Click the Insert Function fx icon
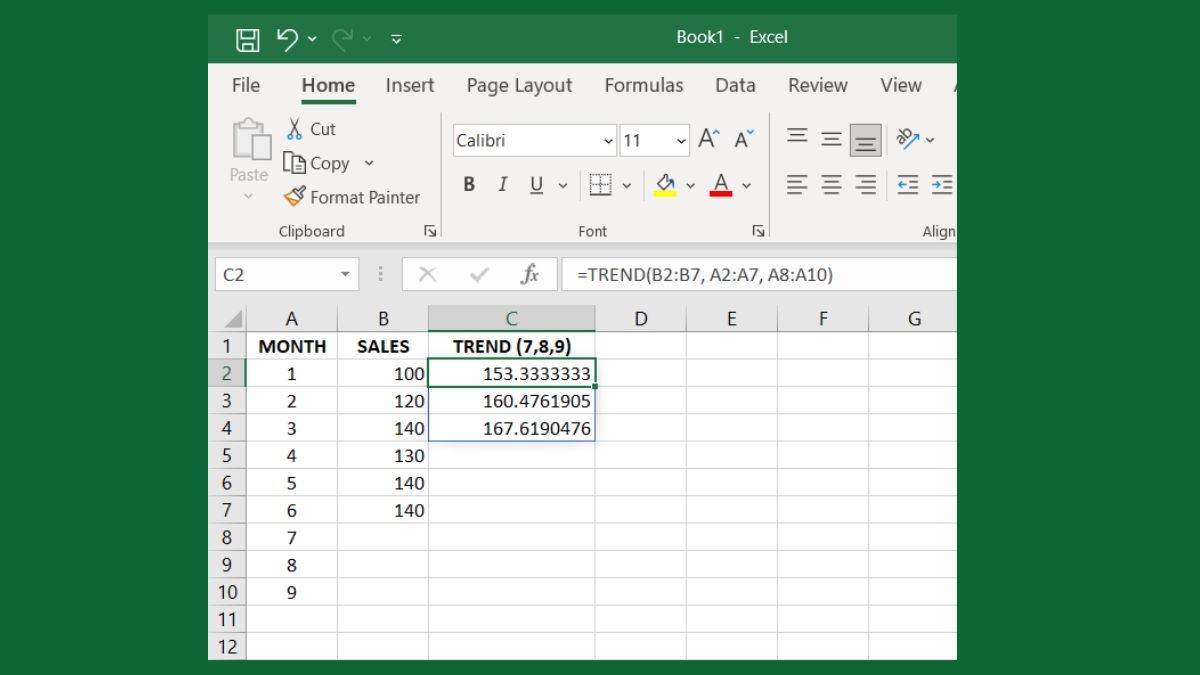The height and width of the screenshot is (675, 1200). pyautogui.click(x=531, y=274)
